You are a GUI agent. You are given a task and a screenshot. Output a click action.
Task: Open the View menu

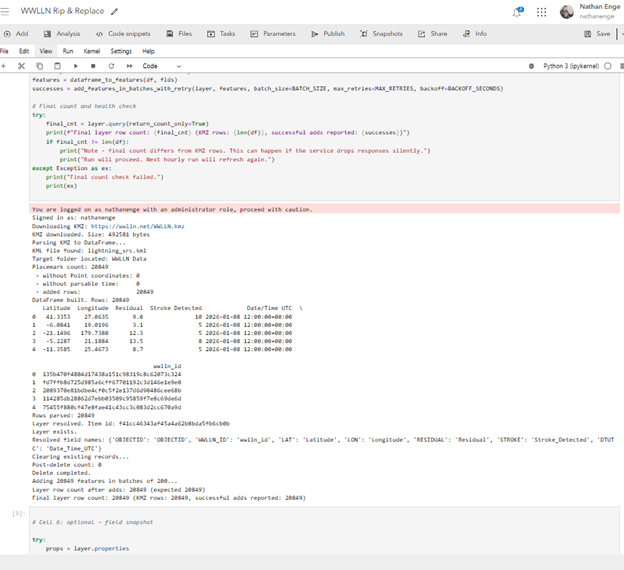click(x=46, y=51)
